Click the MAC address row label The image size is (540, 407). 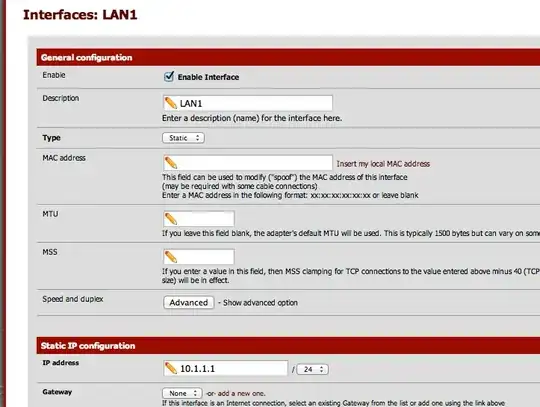64,158
